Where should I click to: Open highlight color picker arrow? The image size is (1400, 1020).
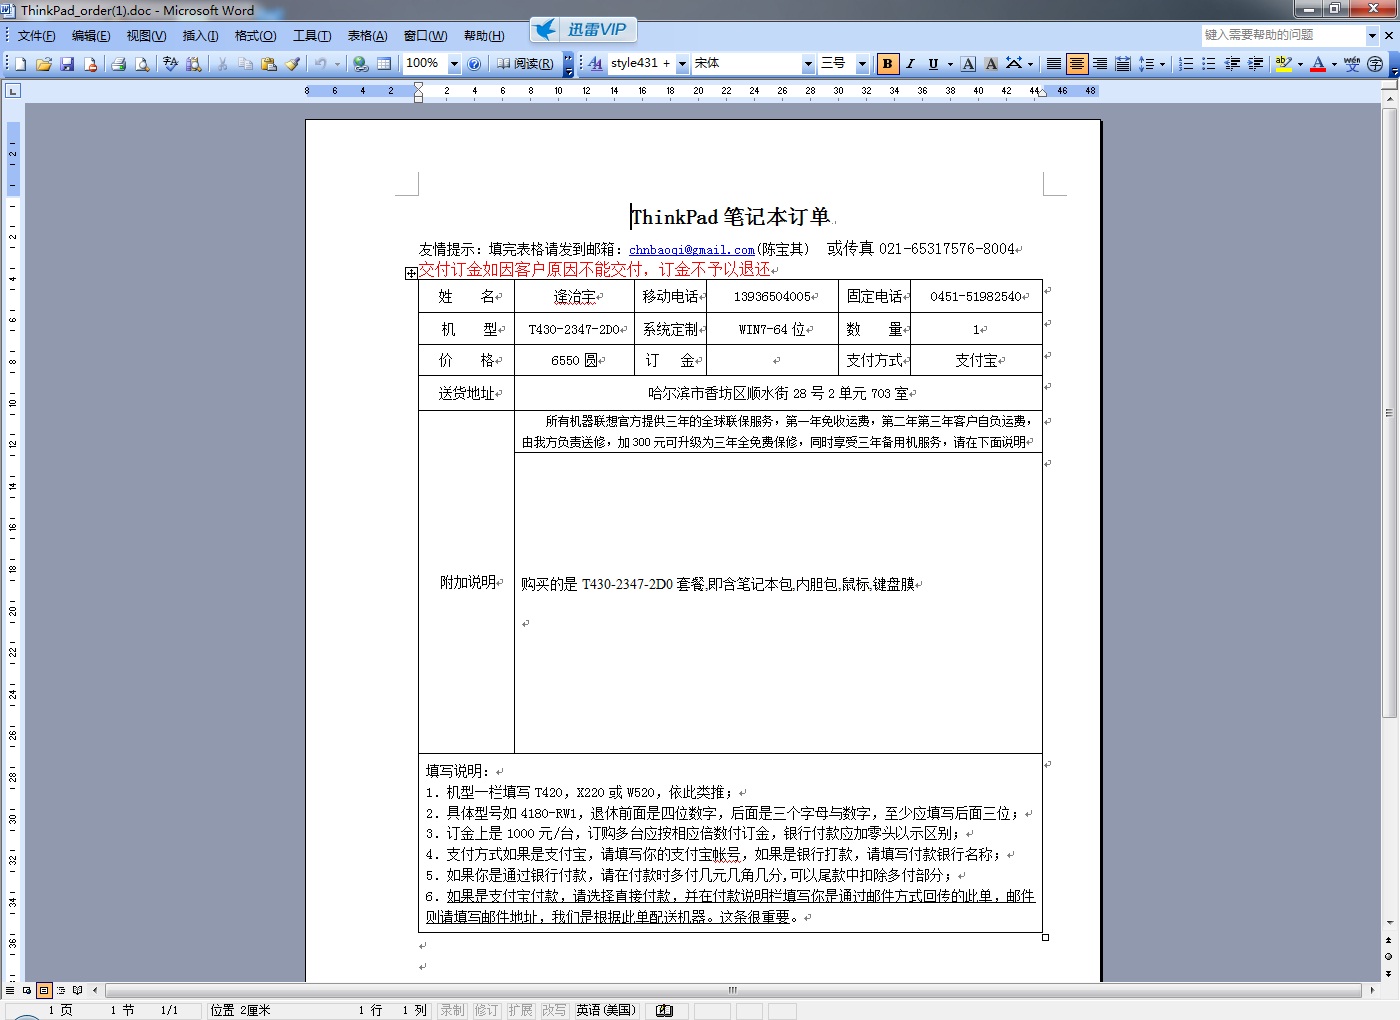[1300, 64]
